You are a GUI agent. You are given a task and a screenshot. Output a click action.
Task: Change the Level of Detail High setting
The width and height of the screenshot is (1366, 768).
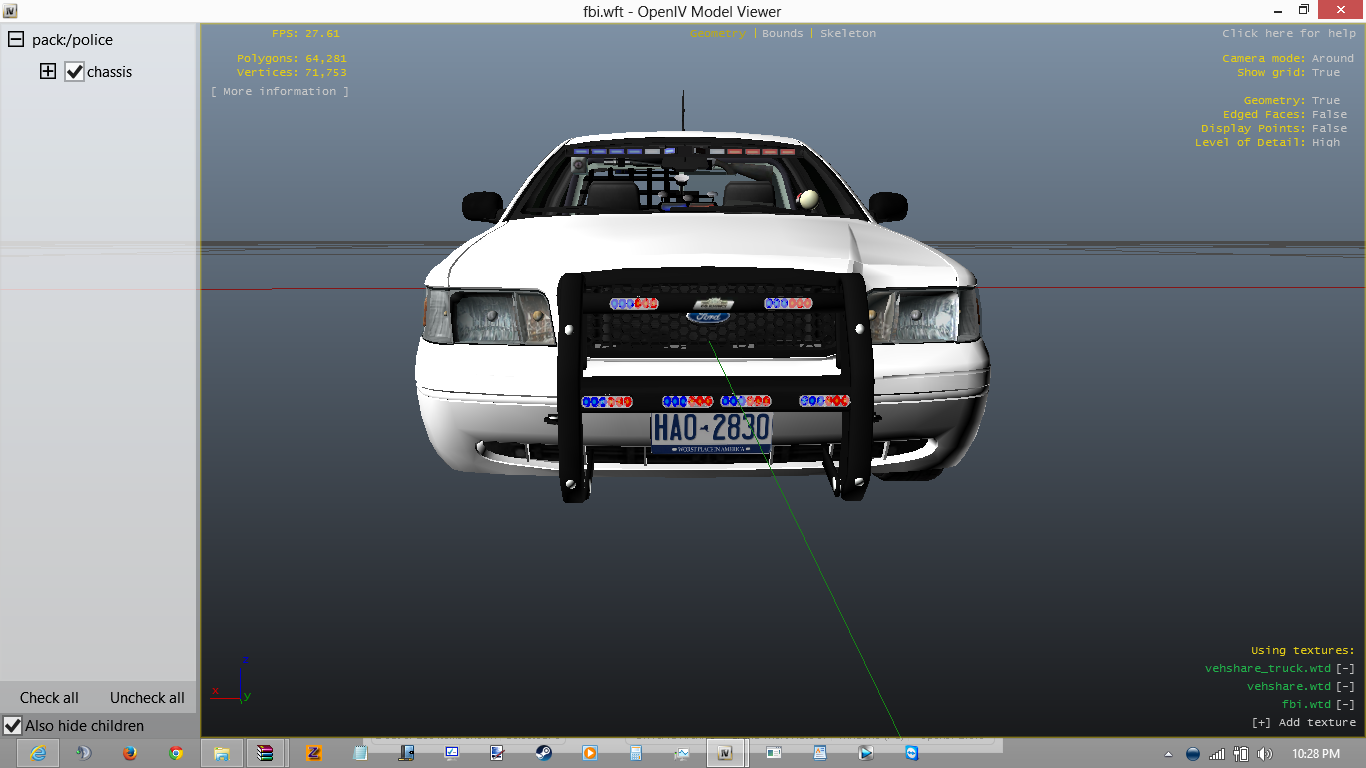pyautogui.click(x=1326, y=142)
